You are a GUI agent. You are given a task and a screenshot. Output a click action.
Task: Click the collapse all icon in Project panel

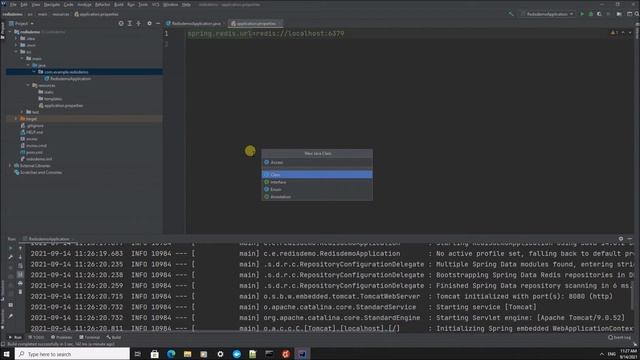pyautogui.click(x=139, y=24)
